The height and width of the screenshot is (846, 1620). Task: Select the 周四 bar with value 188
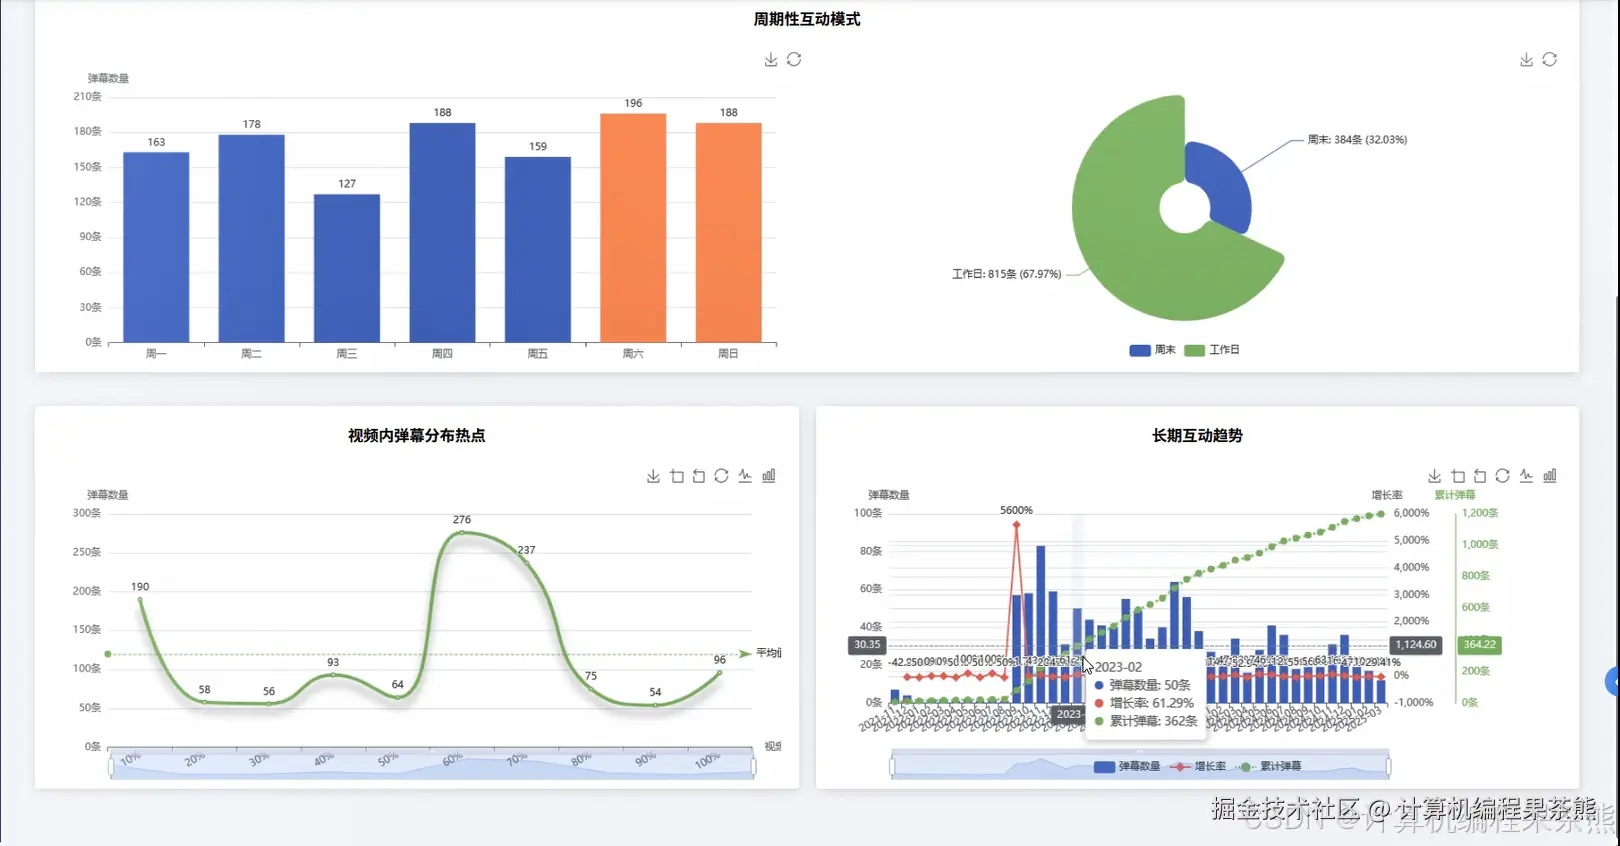click(442, 232)
